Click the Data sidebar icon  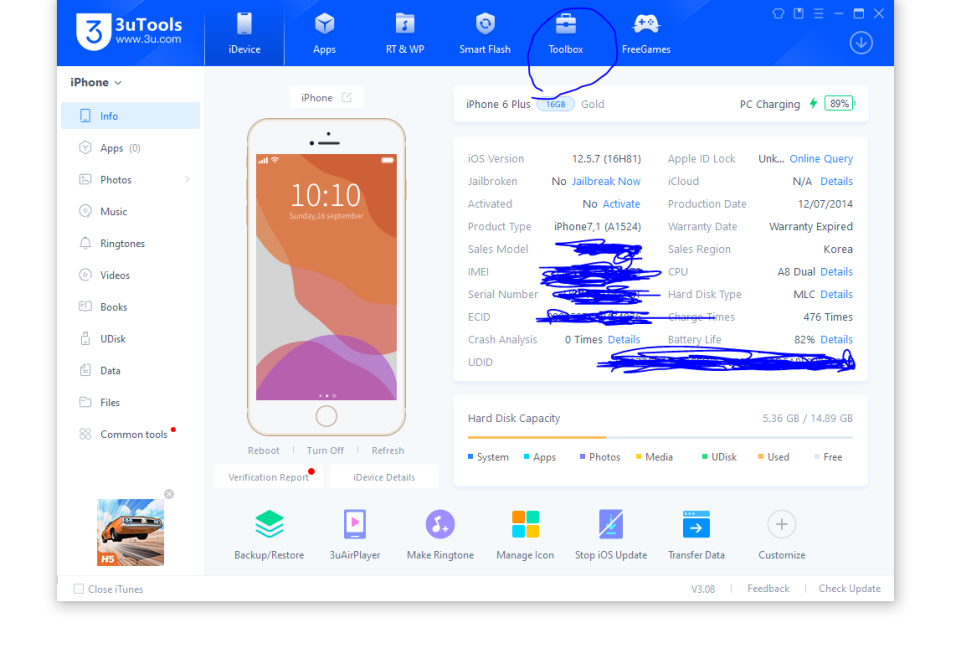85,370
